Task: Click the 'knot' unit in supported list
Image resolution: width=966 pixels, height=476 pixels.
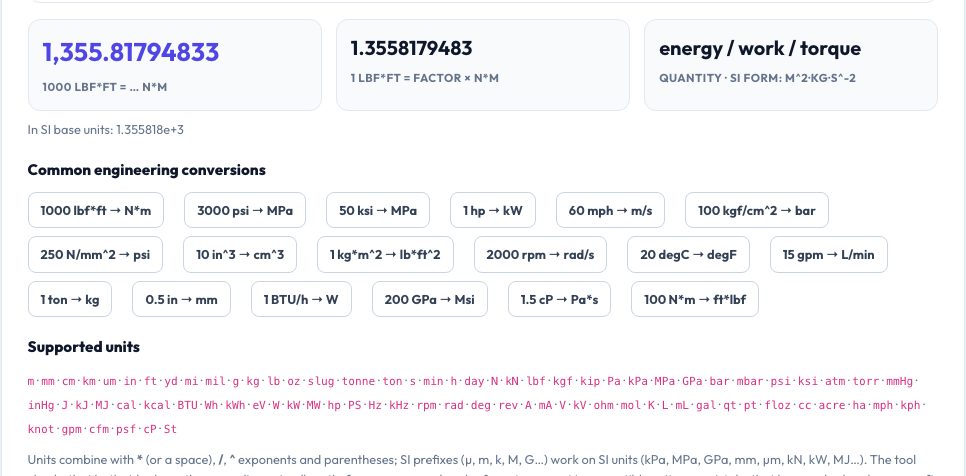Action: click(40, 429)
